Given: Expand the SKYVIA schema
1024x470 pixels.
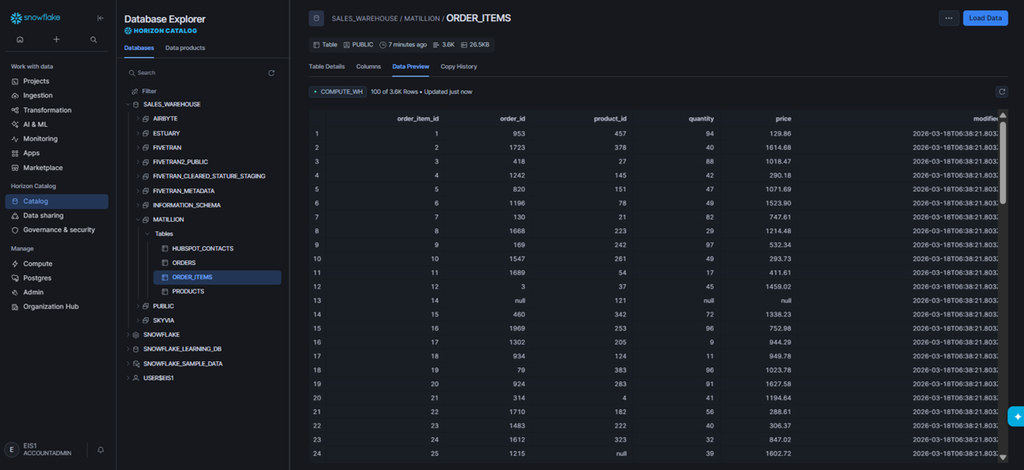Looking at the screenshot, I should click(138, 321).
